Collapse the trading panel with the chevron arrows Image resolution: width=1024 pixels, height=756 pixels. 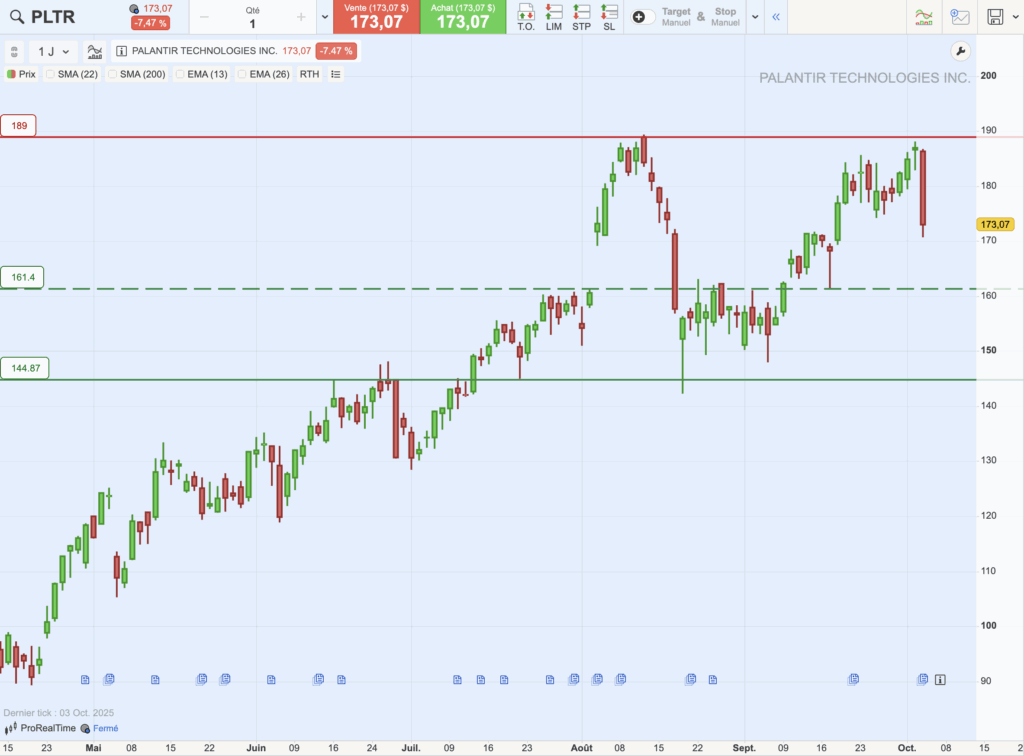coord(776,17)
